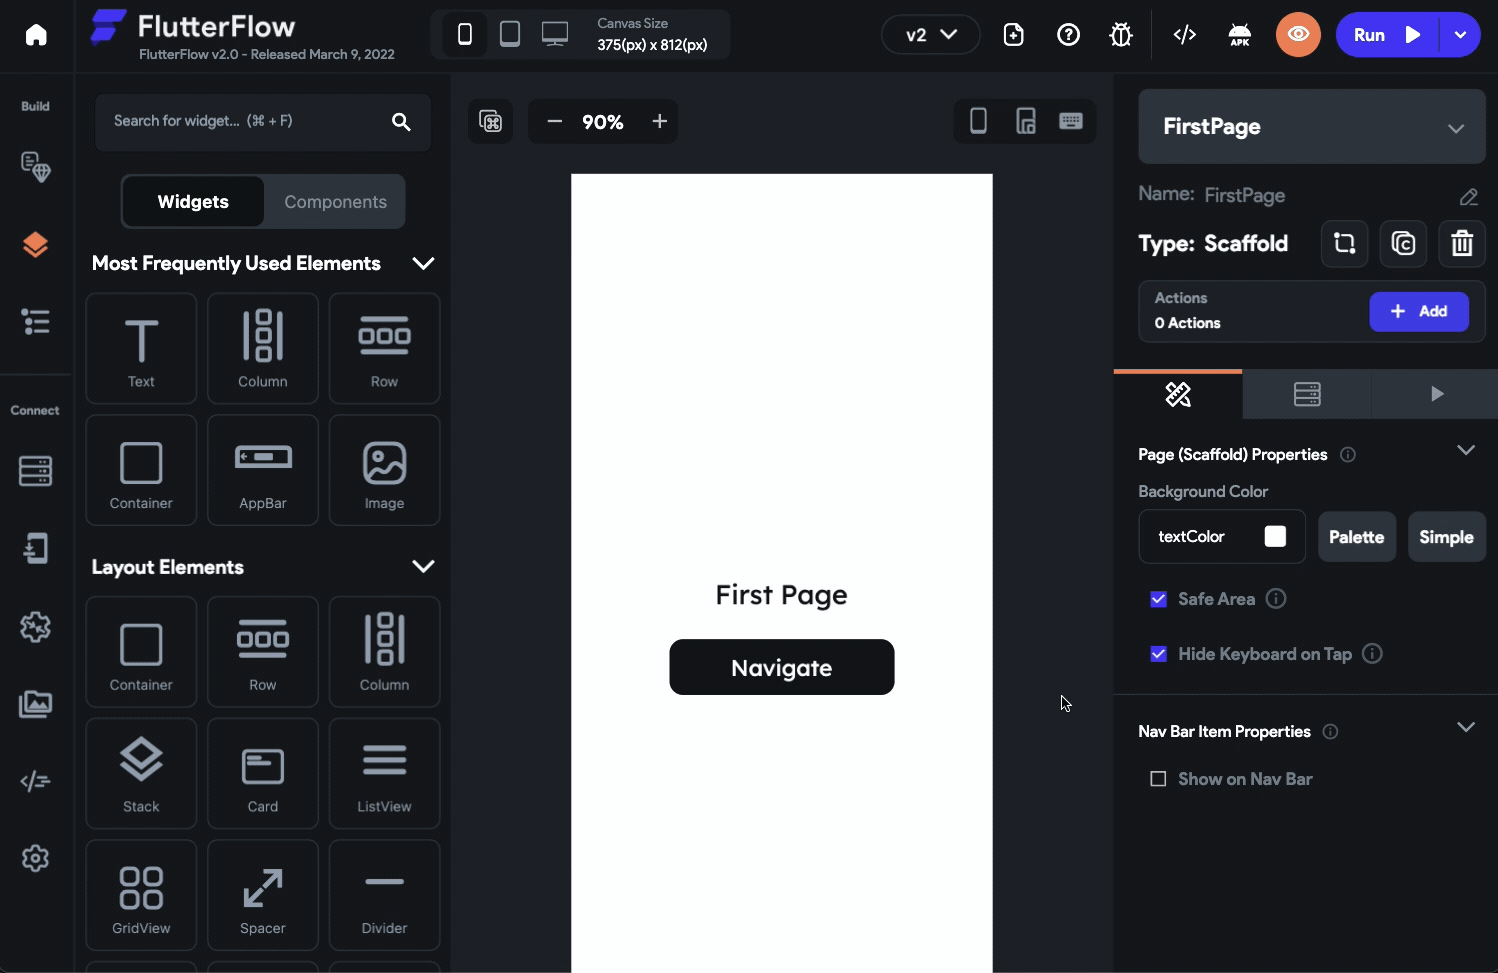Select the properties design tab icon
Viewport: 1498px width, 973px height.
pyautogui.click(x=1178, y=394)
